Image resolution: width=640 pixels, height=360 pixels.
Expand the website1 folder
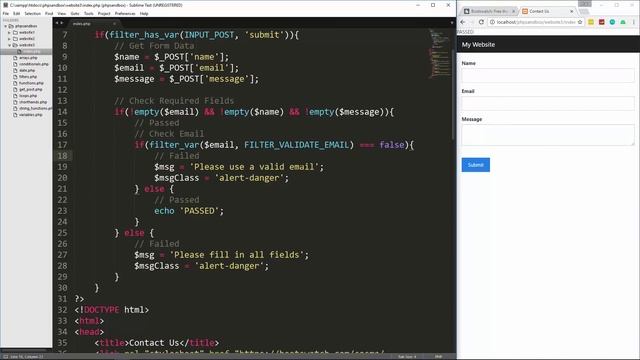(x=9, y=32)
